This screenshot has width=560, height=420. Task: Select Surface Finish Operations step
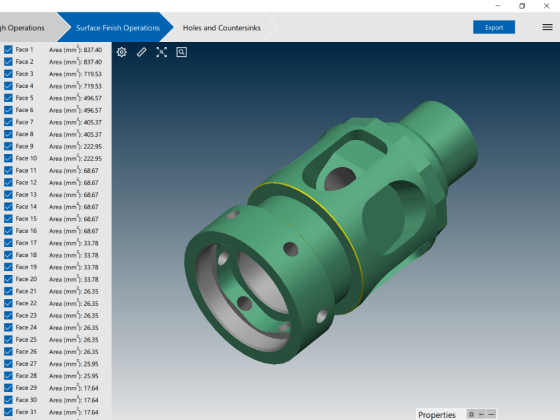coord(118,28)
